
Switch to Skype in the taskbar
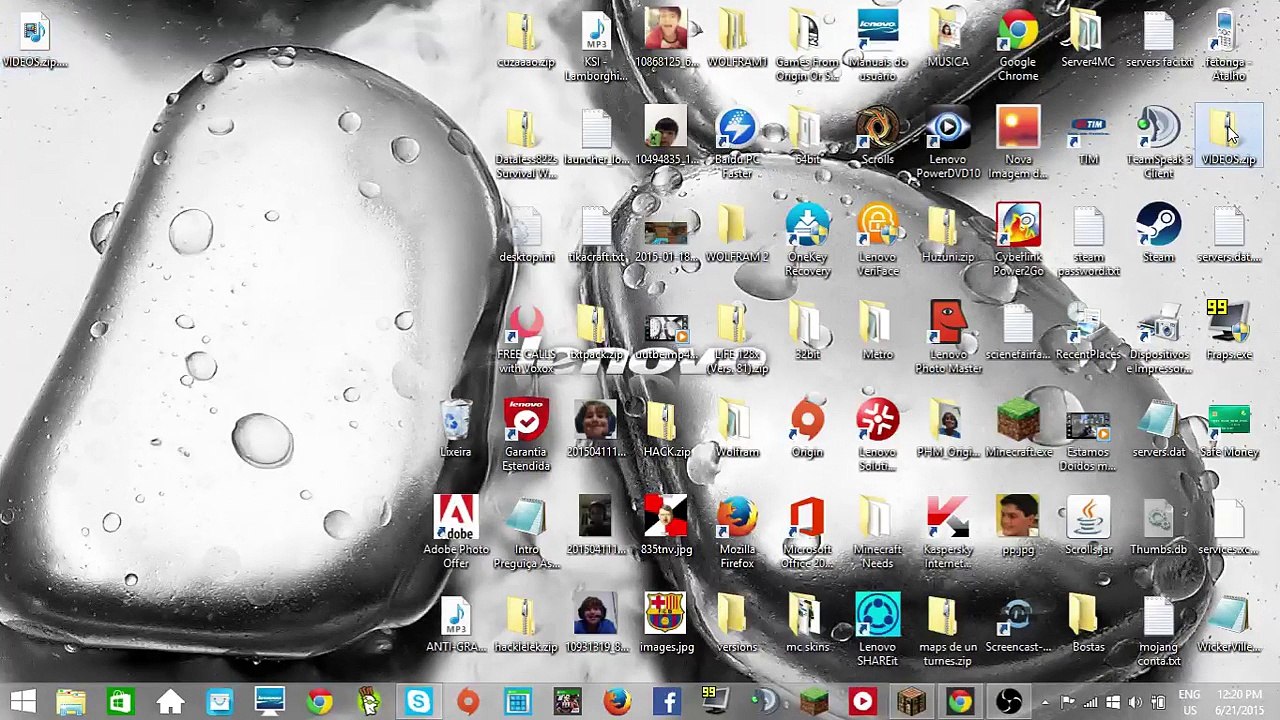418,701
